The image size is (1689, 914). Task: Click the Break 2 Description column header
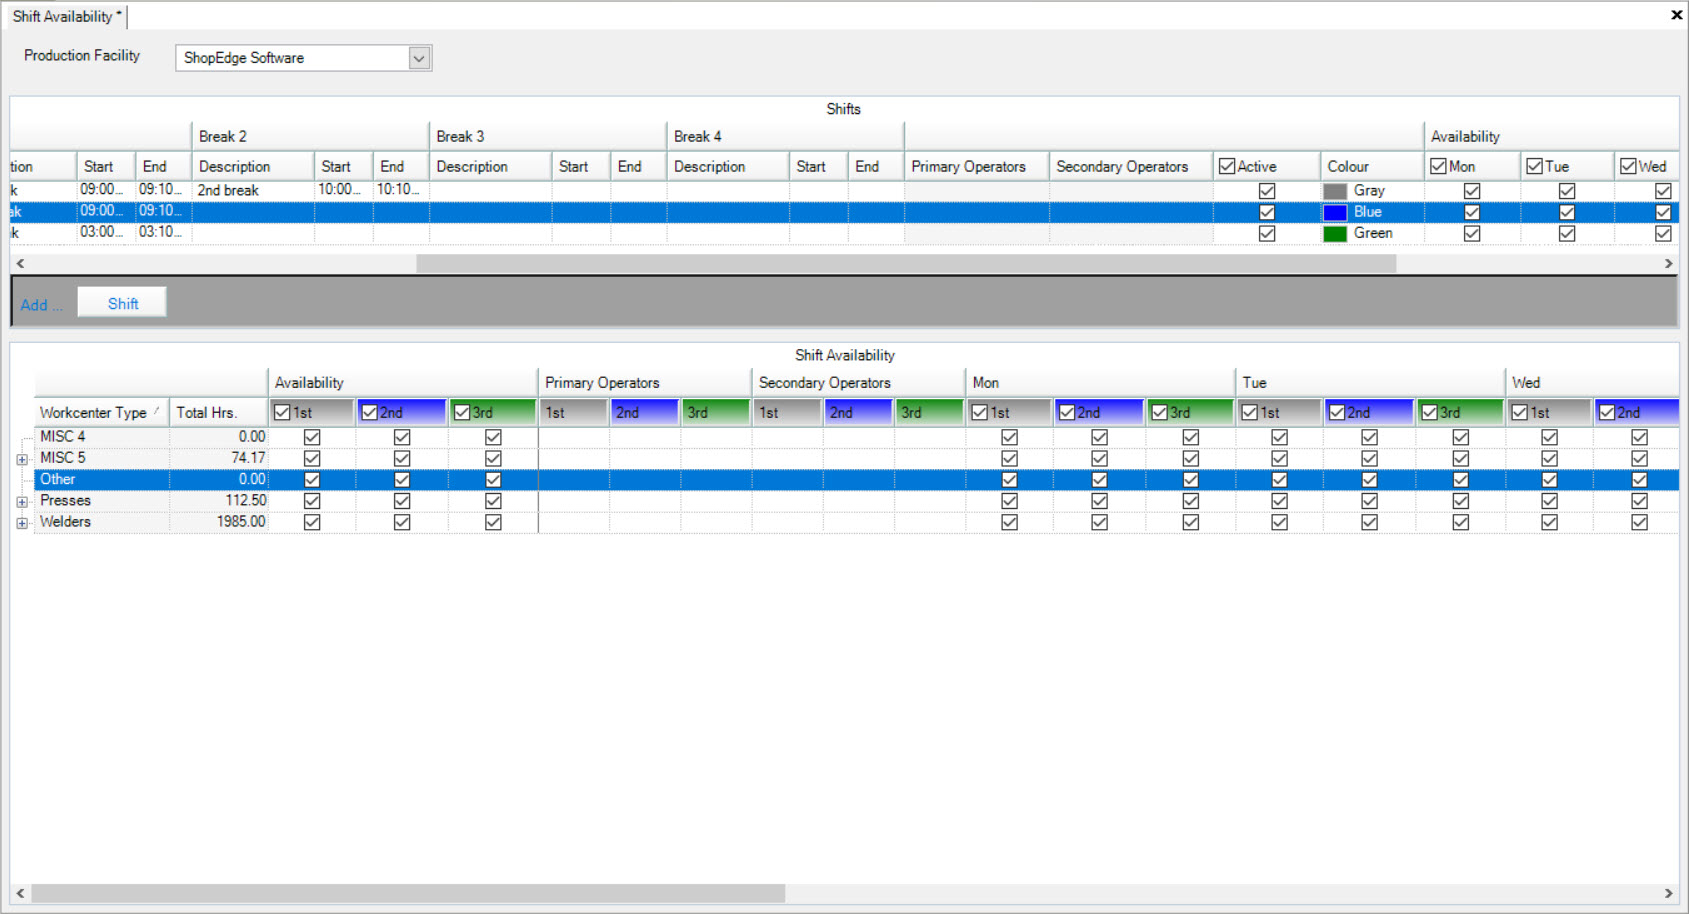click(253, 166)
